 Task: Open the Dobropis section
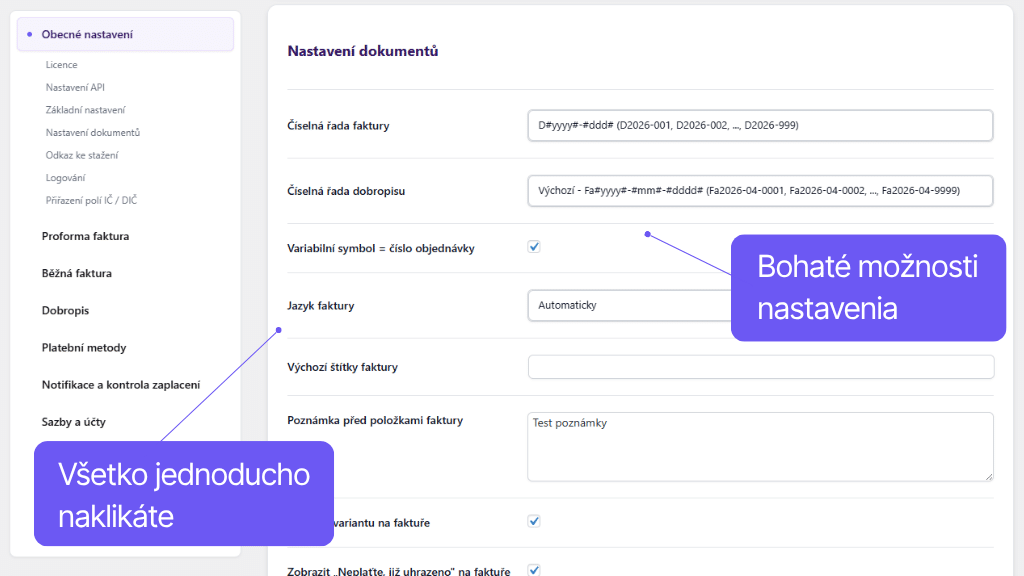click(65, 311)
